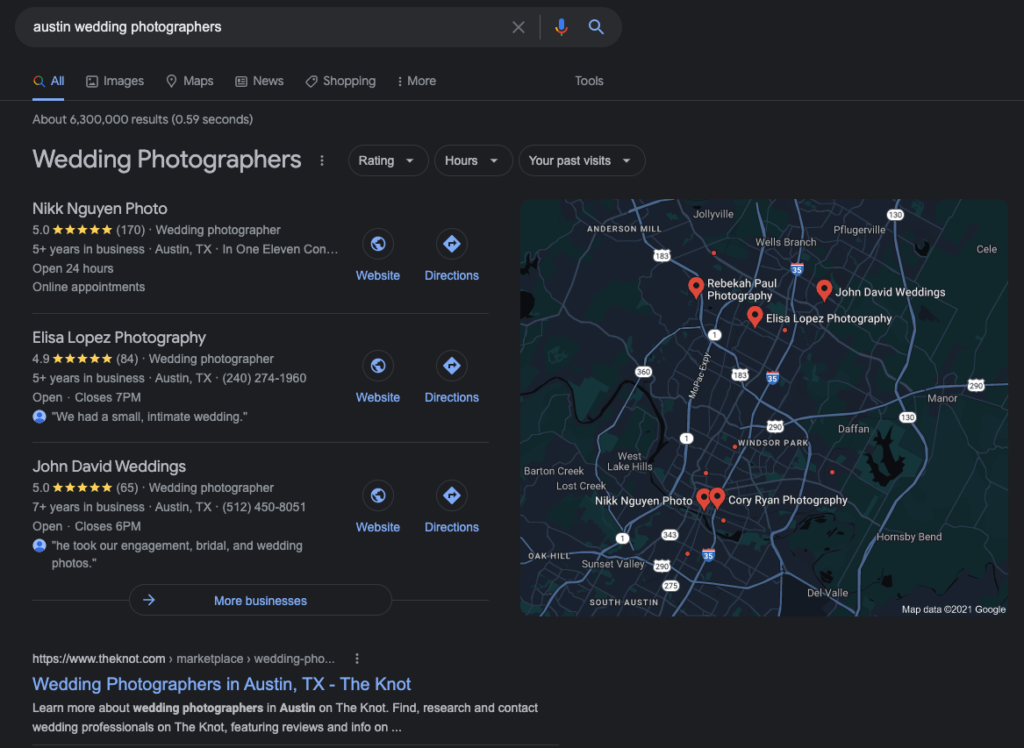Open the Hours filter dropdown

[x=472, y=161]
